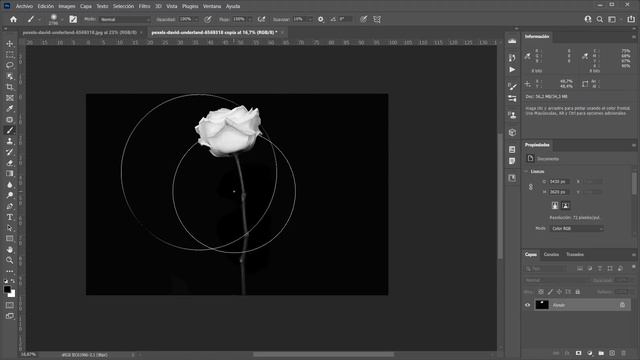Select the Dodge tool
The width and height of the screenshot is (640, 360).
tap(10, 195)
